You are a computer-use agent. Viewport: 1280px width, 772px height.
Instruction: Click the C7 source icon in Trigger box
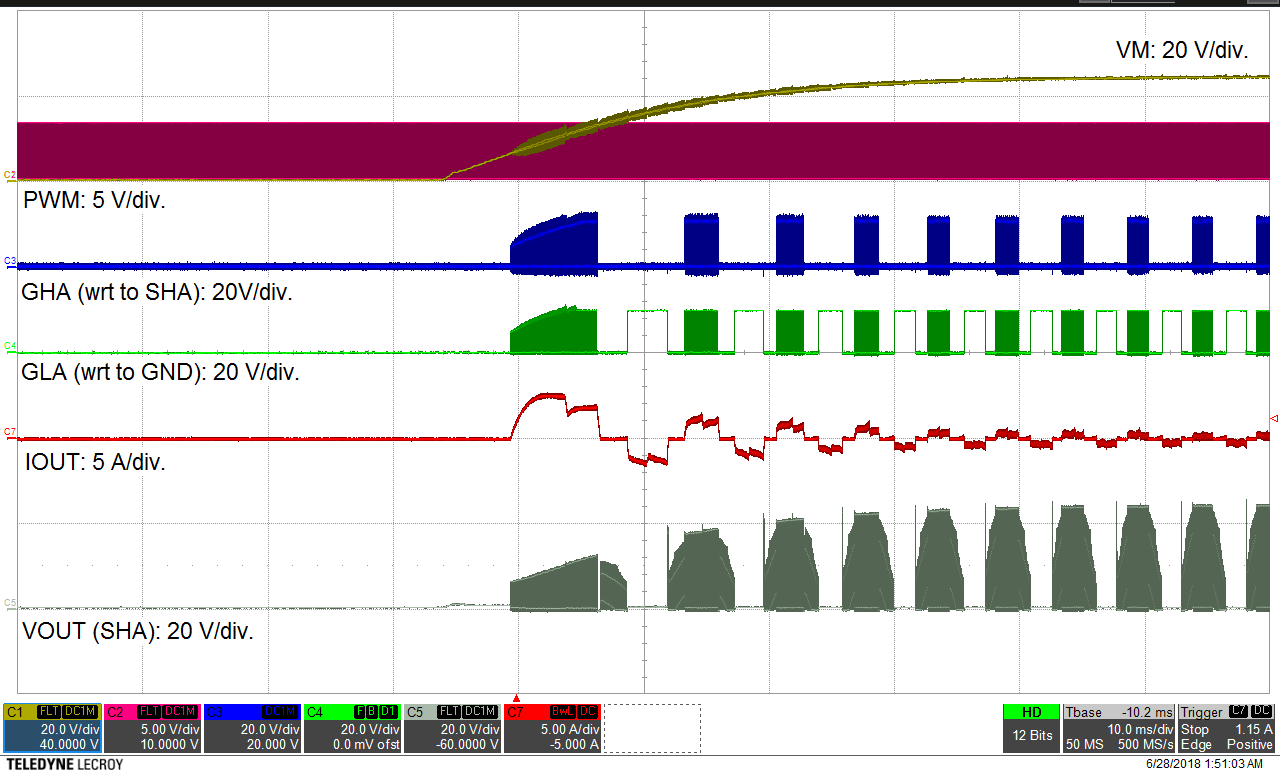(x=1238, y=712)
